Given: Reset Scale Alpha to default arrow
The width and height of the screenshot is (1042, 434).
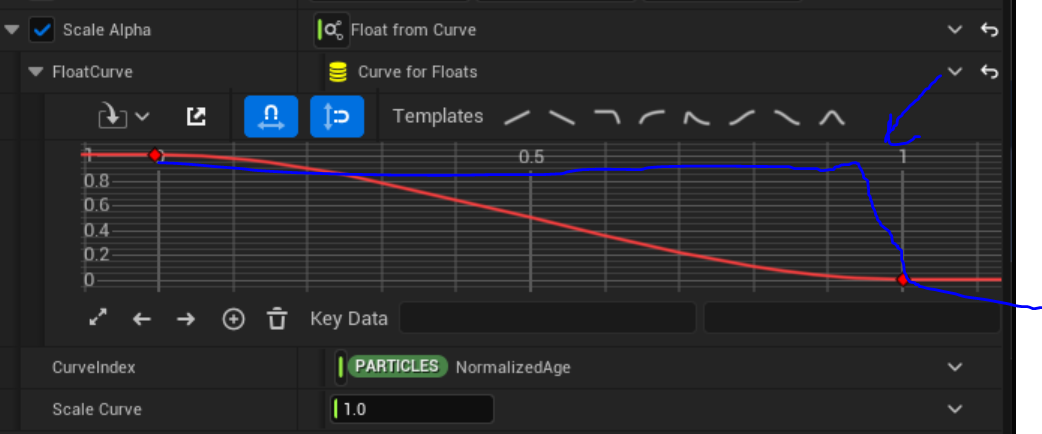Looking at the screenshot, I should pyautogui.click(x=990, y=30).
